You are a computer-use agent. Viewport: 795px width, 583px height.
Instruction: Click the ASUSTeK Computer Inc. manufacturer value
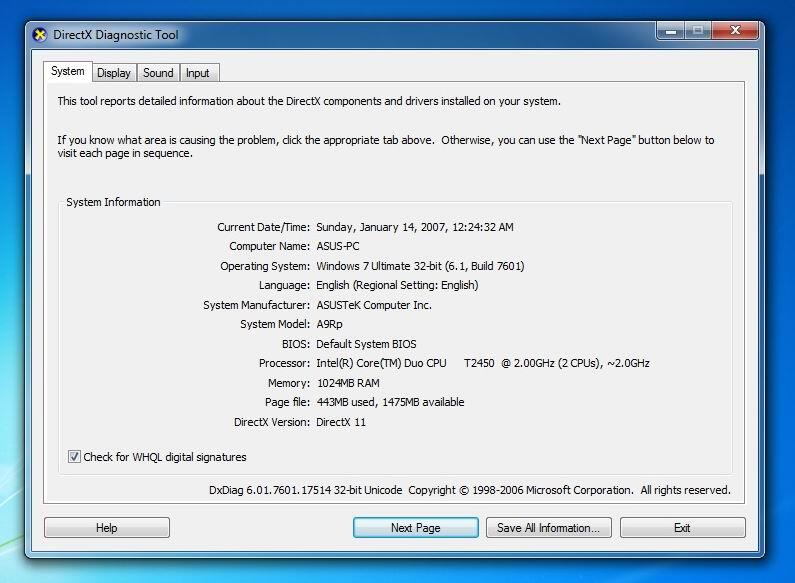click(x=374, y=305)
